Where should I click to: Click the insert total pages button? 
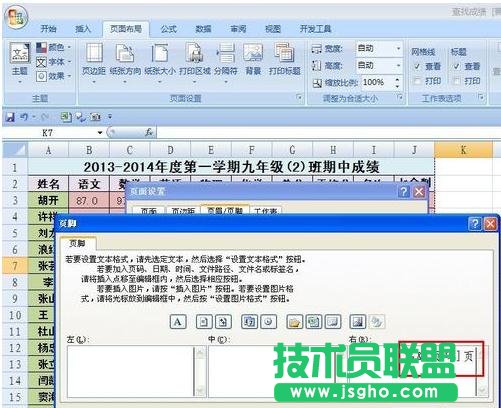(x=223, y=322)
